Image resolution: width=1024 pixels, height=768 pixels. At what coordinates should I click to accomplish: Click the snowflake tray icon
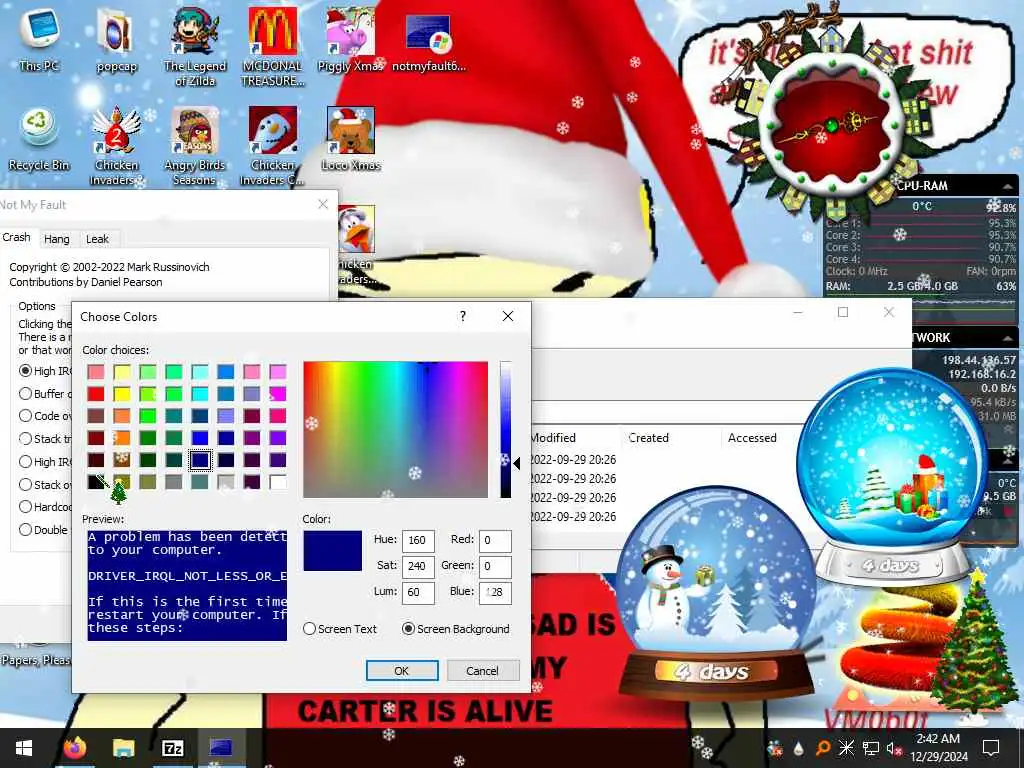(846, 748)
